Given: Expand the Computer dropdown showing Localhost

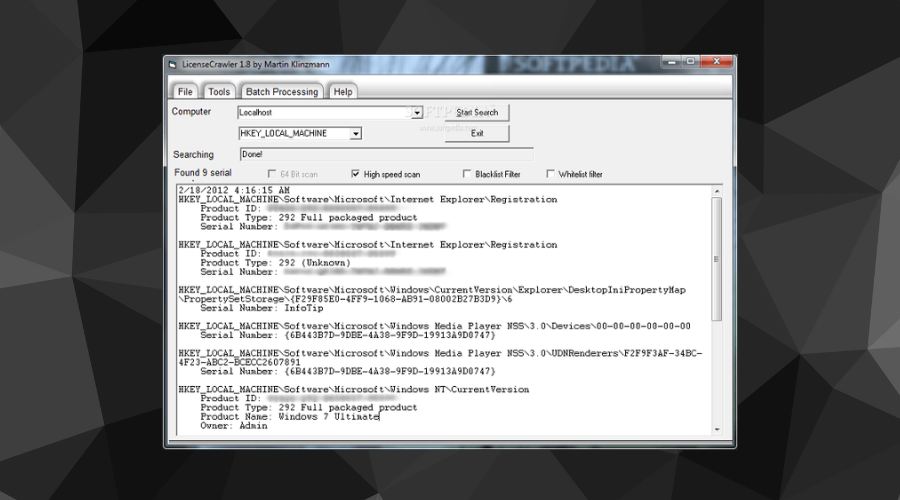Looking at the screenshot, I should click(x=417, y=113).
